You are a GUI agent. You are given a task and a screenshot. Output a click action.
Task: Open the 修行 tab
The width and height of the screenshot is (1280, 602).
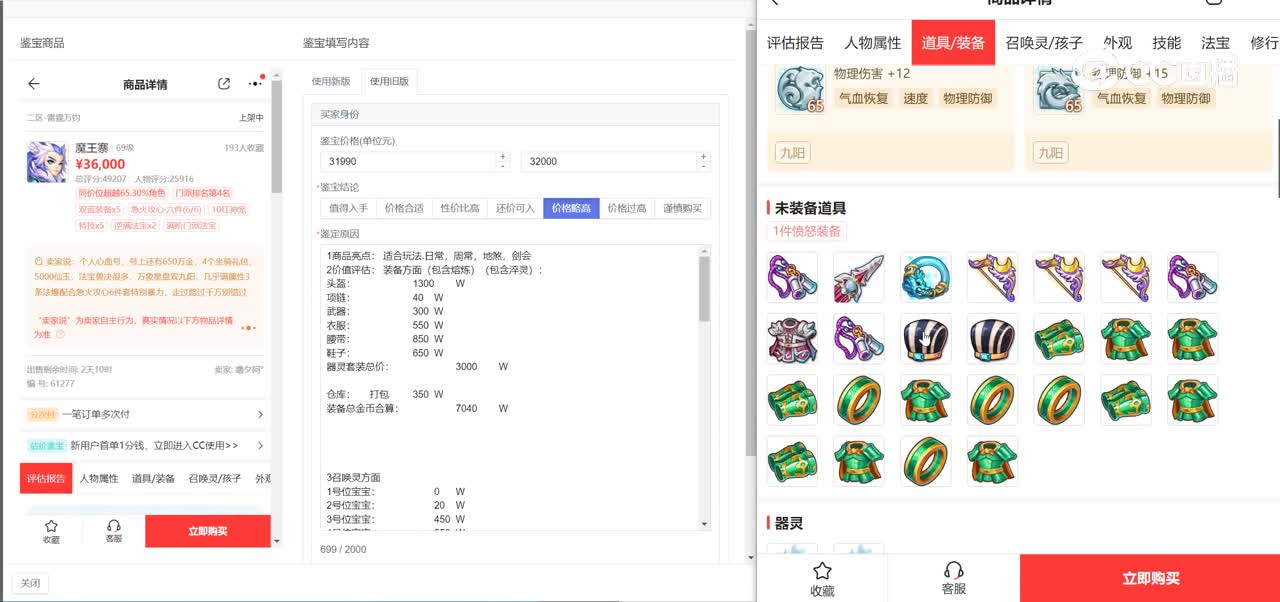coord(1264,42)
